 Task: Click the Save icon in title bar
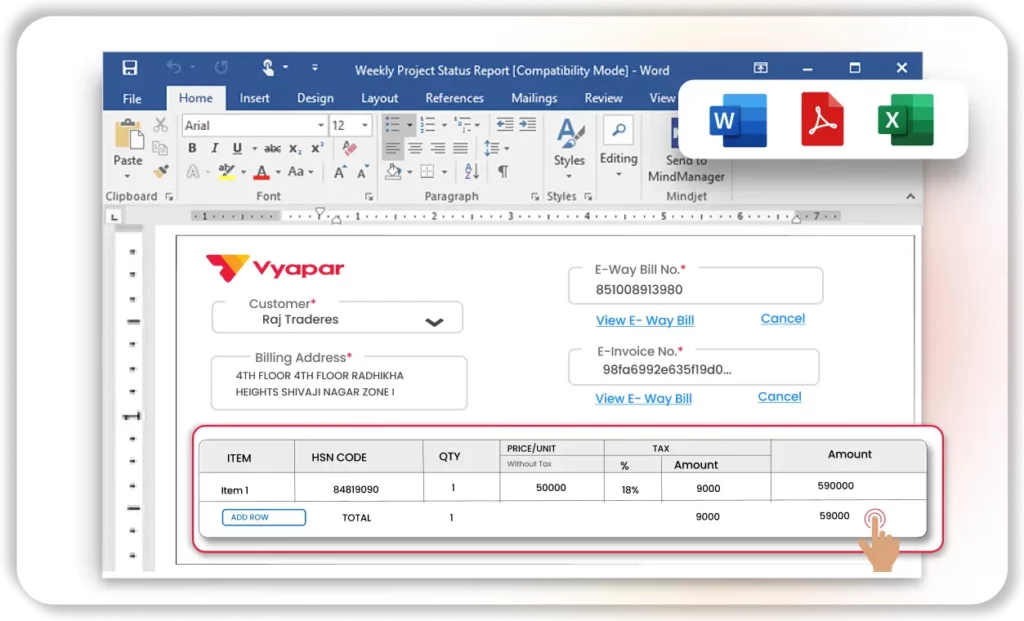tap(130, 68)
